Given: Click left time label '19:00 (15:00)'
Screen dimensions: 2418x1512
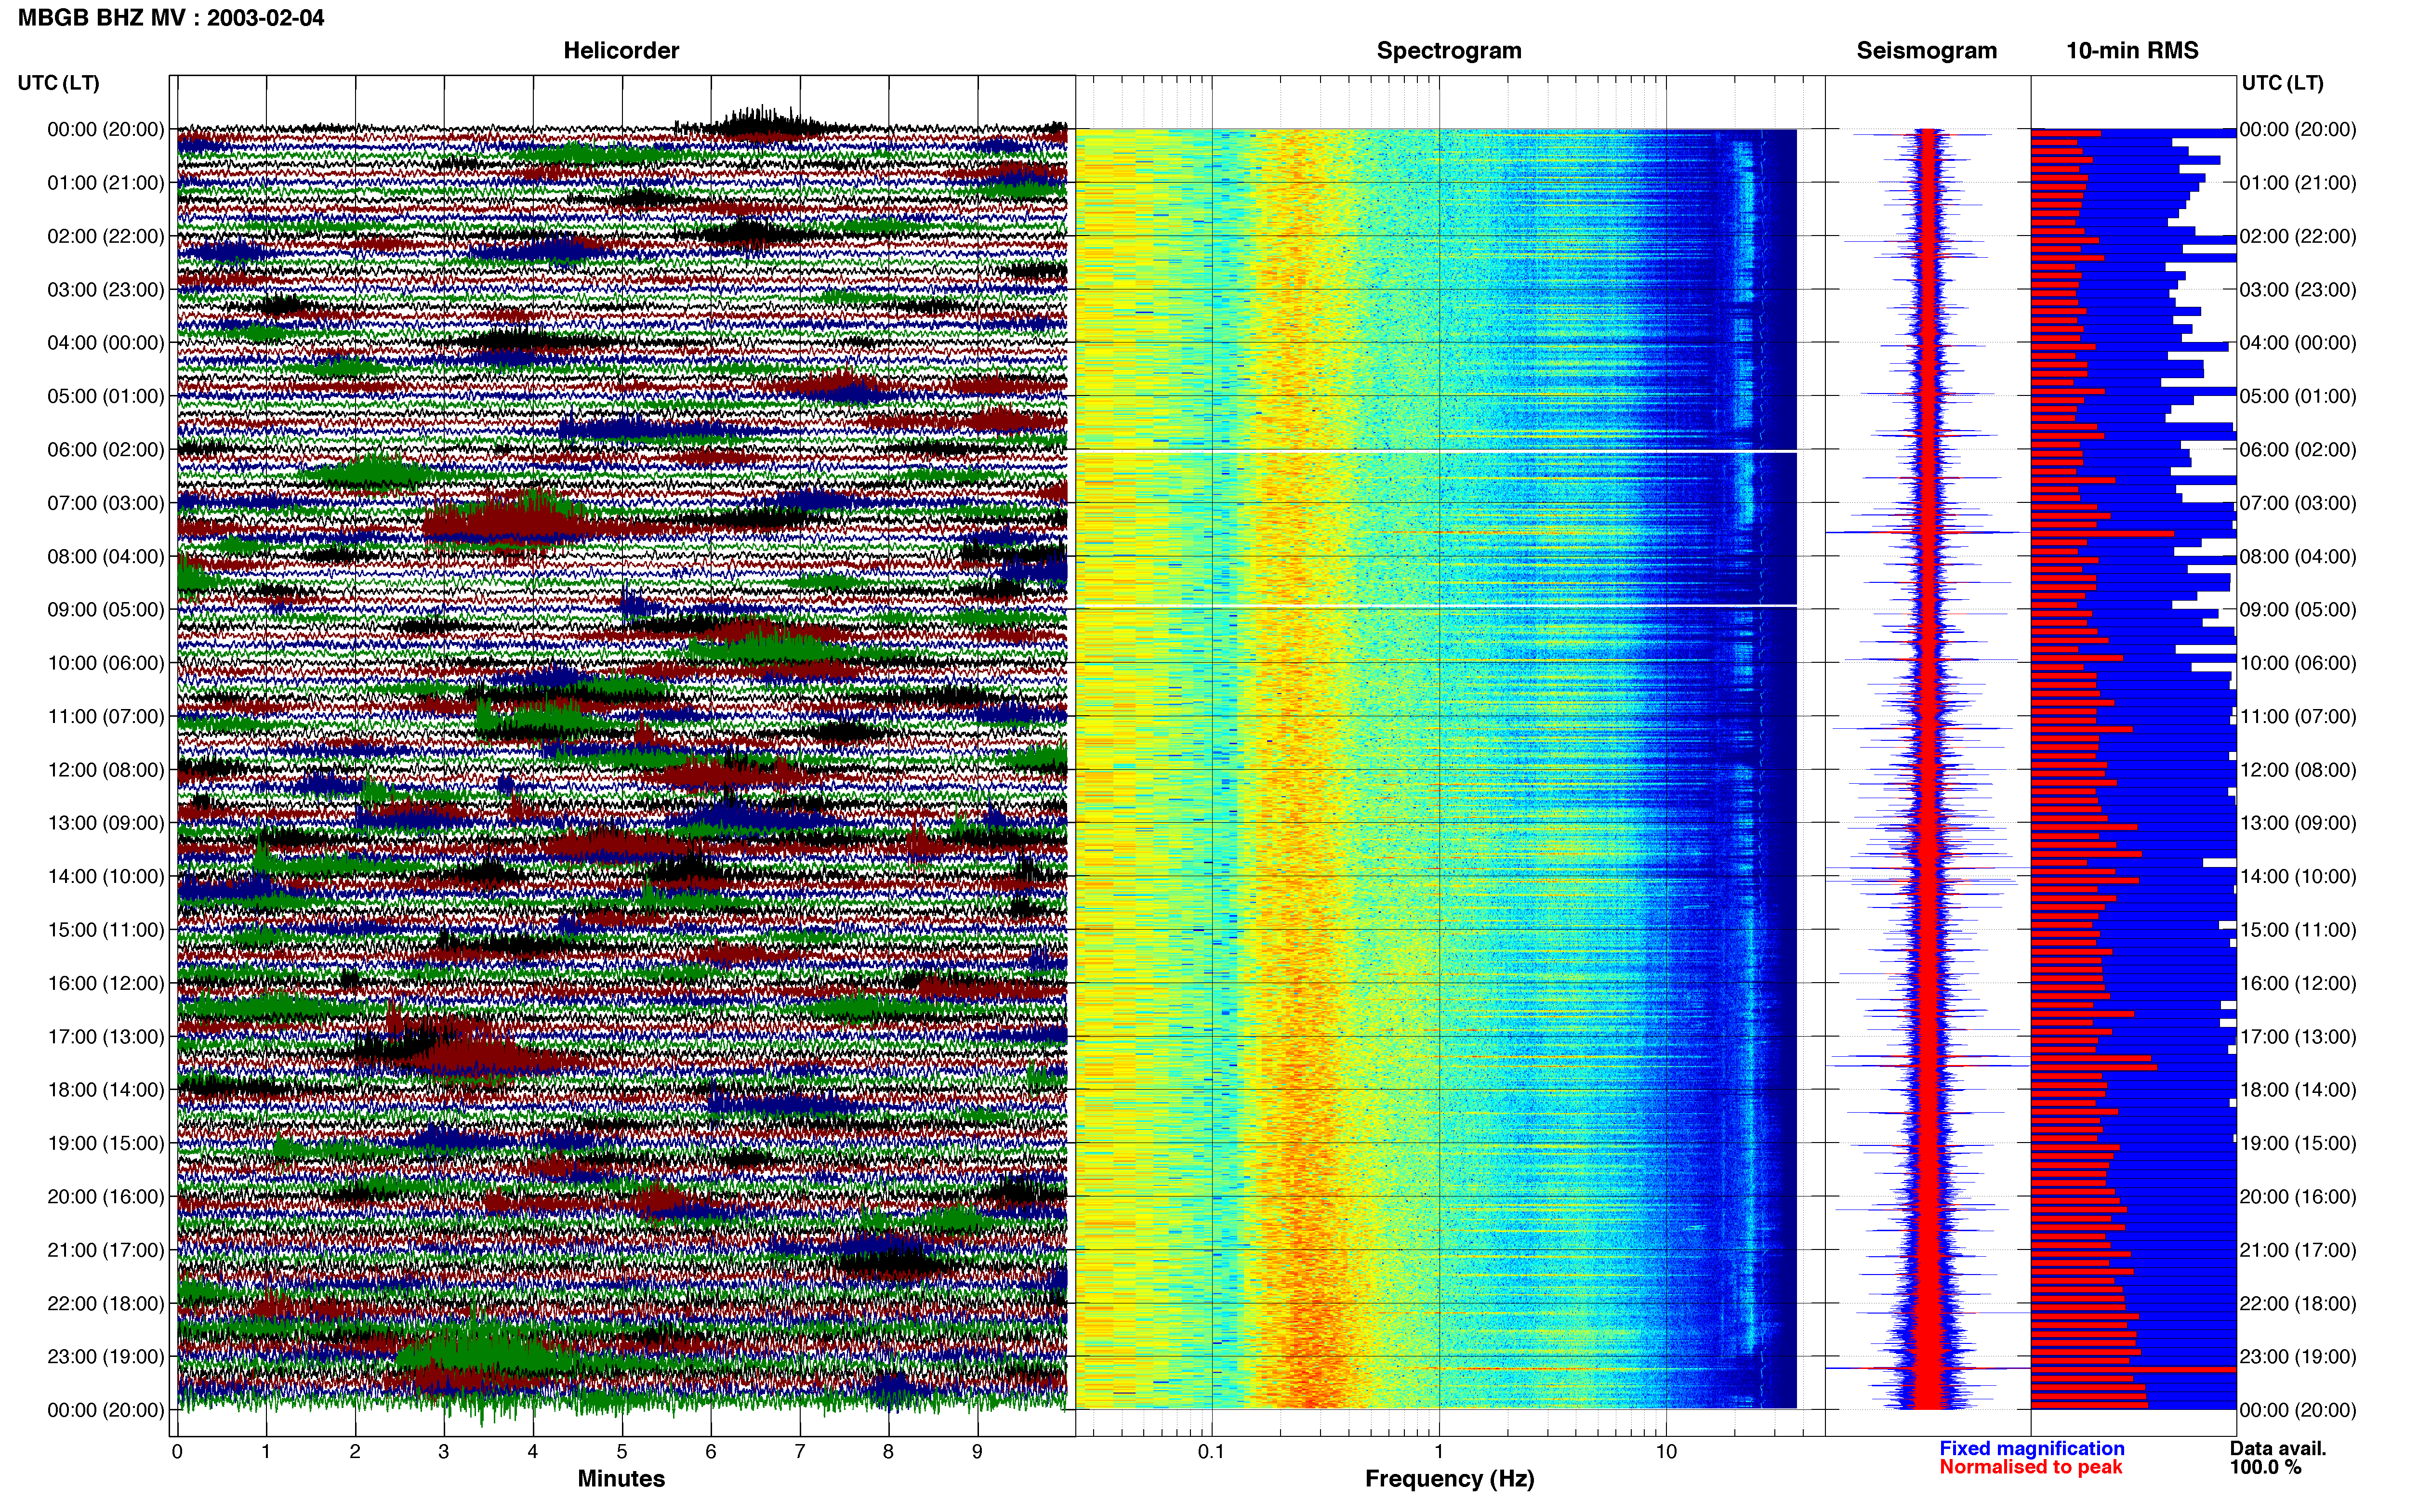Looking at the screenshot, I should point(105,1143).
